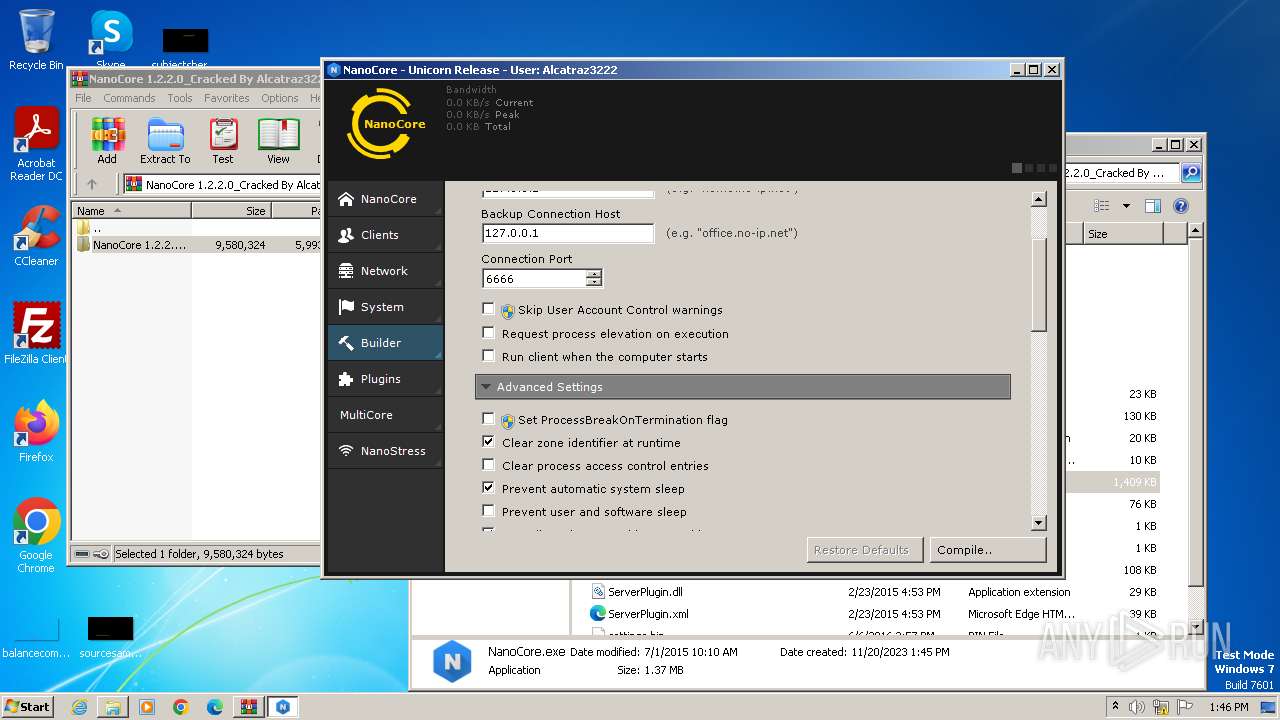Click the WinRAR Test icon
Screen dimensions: 1280x720
223,141
